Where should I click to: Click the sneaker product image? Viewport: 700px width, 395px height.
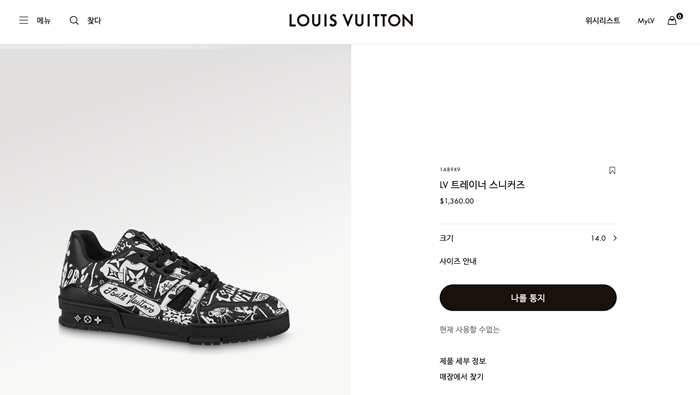(175, 286)
